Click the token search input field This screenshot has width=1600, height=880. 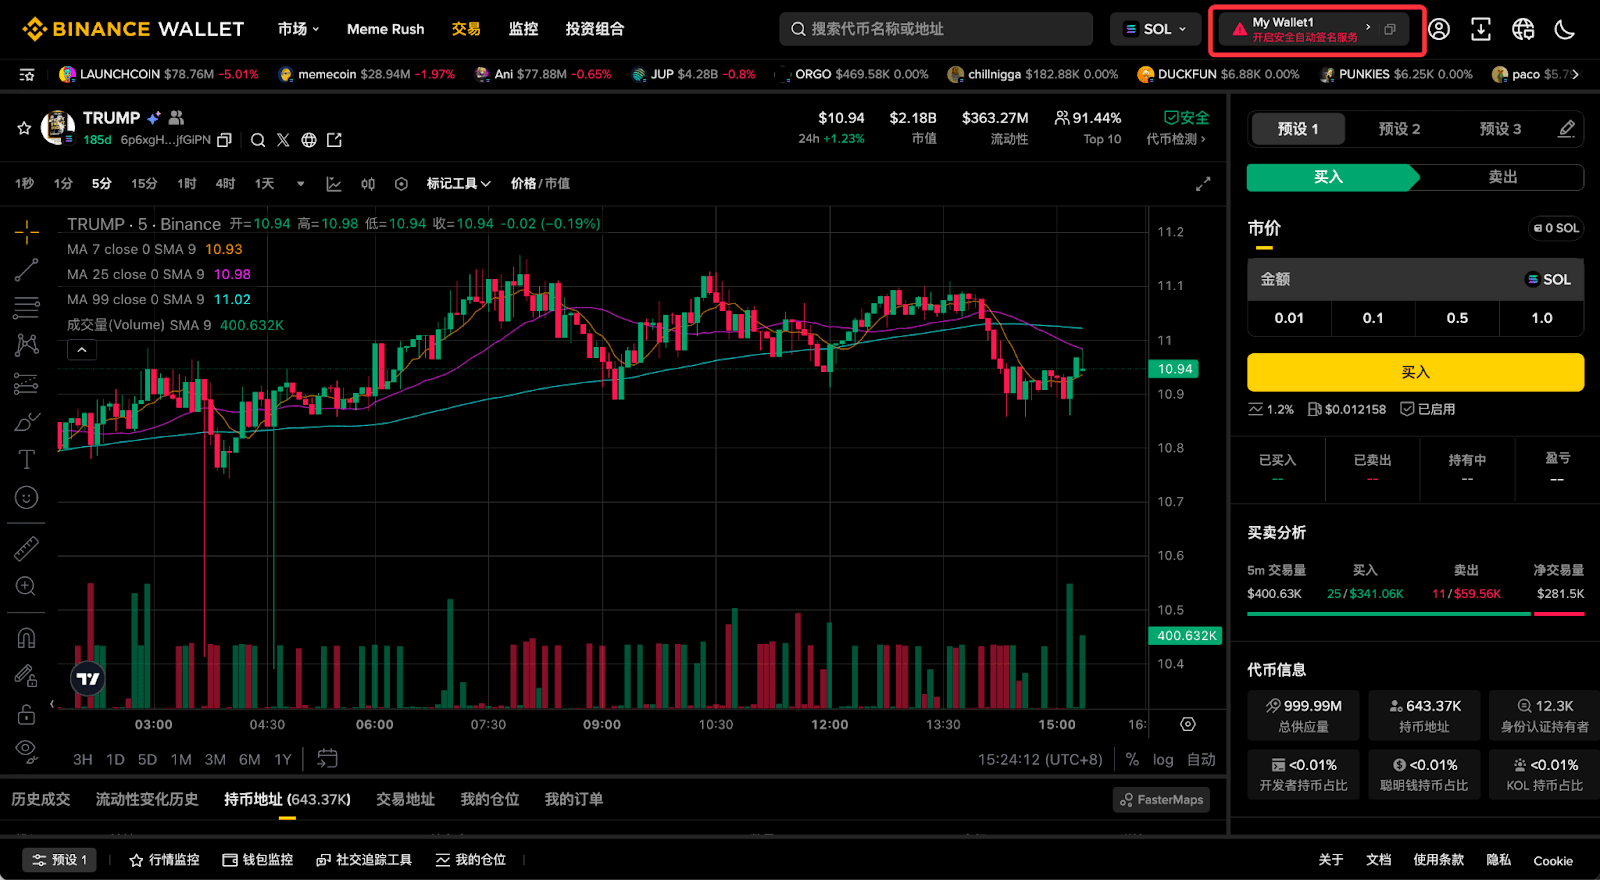pos(936,29)
